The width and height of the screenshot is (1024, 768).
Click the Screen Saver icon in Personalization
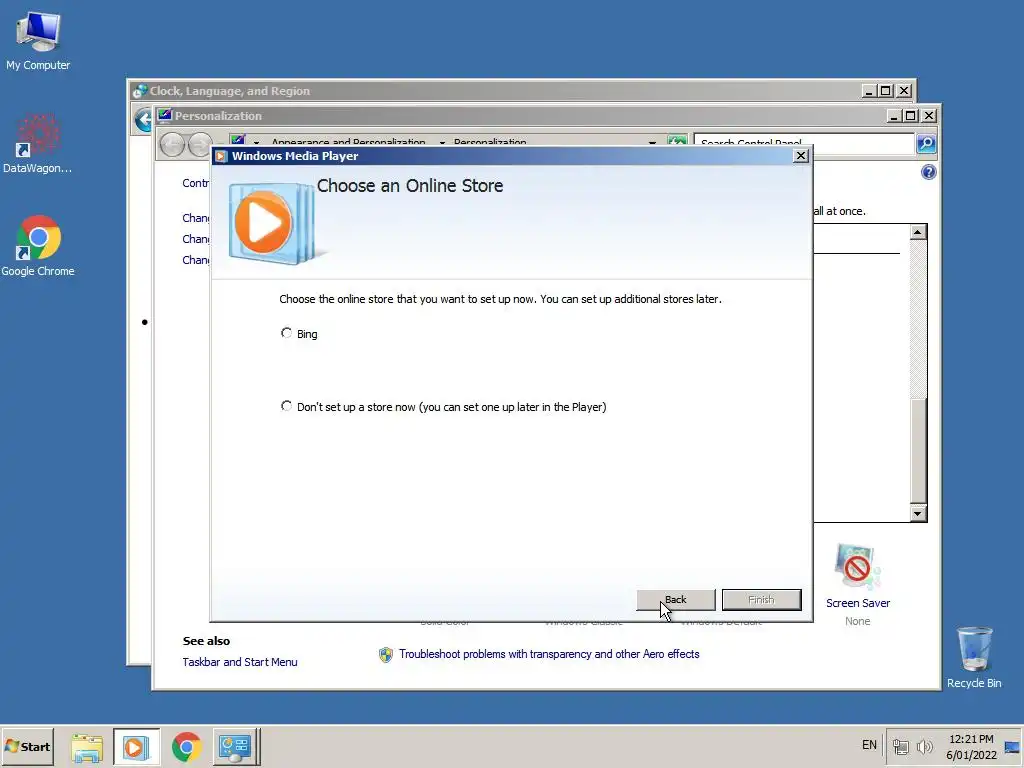coord(857,566)
